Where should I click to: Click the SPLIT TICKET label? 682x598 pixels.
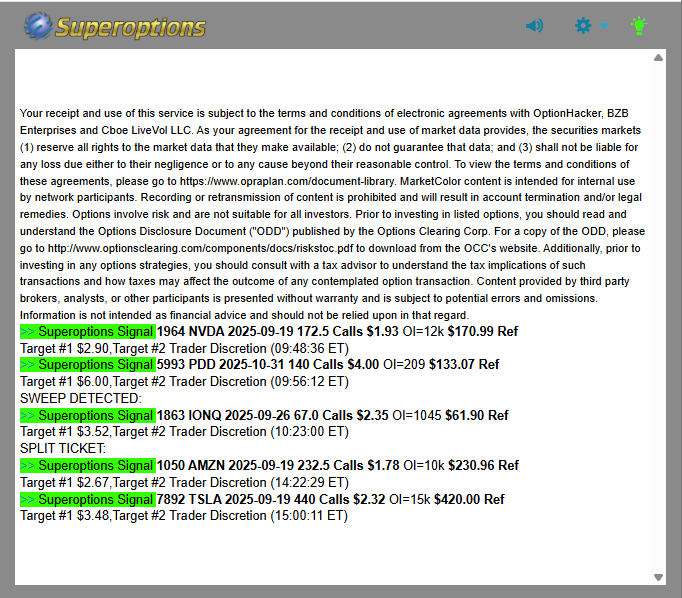(63, 449)
